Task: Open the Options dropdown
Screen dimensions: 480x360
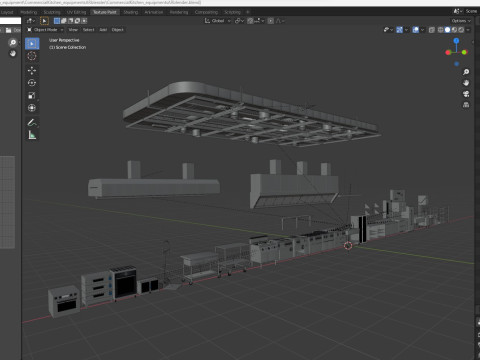Action: click(x=461, y=21)
